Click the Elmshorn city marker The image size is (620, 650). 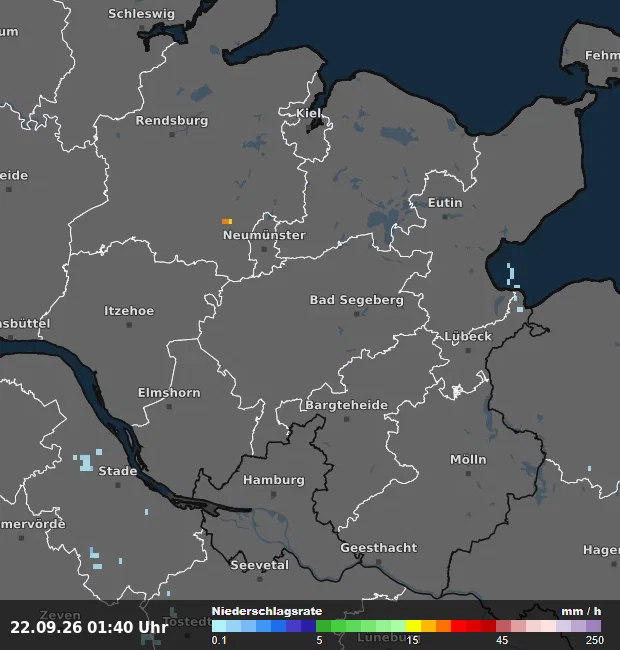[169, 407]
